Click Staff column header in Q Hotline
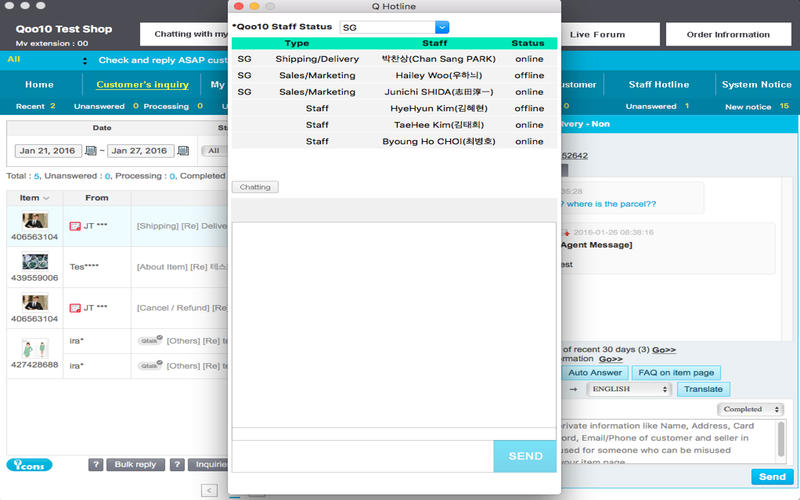The width and height of the screenshot is (800, 500). point(435,43)
